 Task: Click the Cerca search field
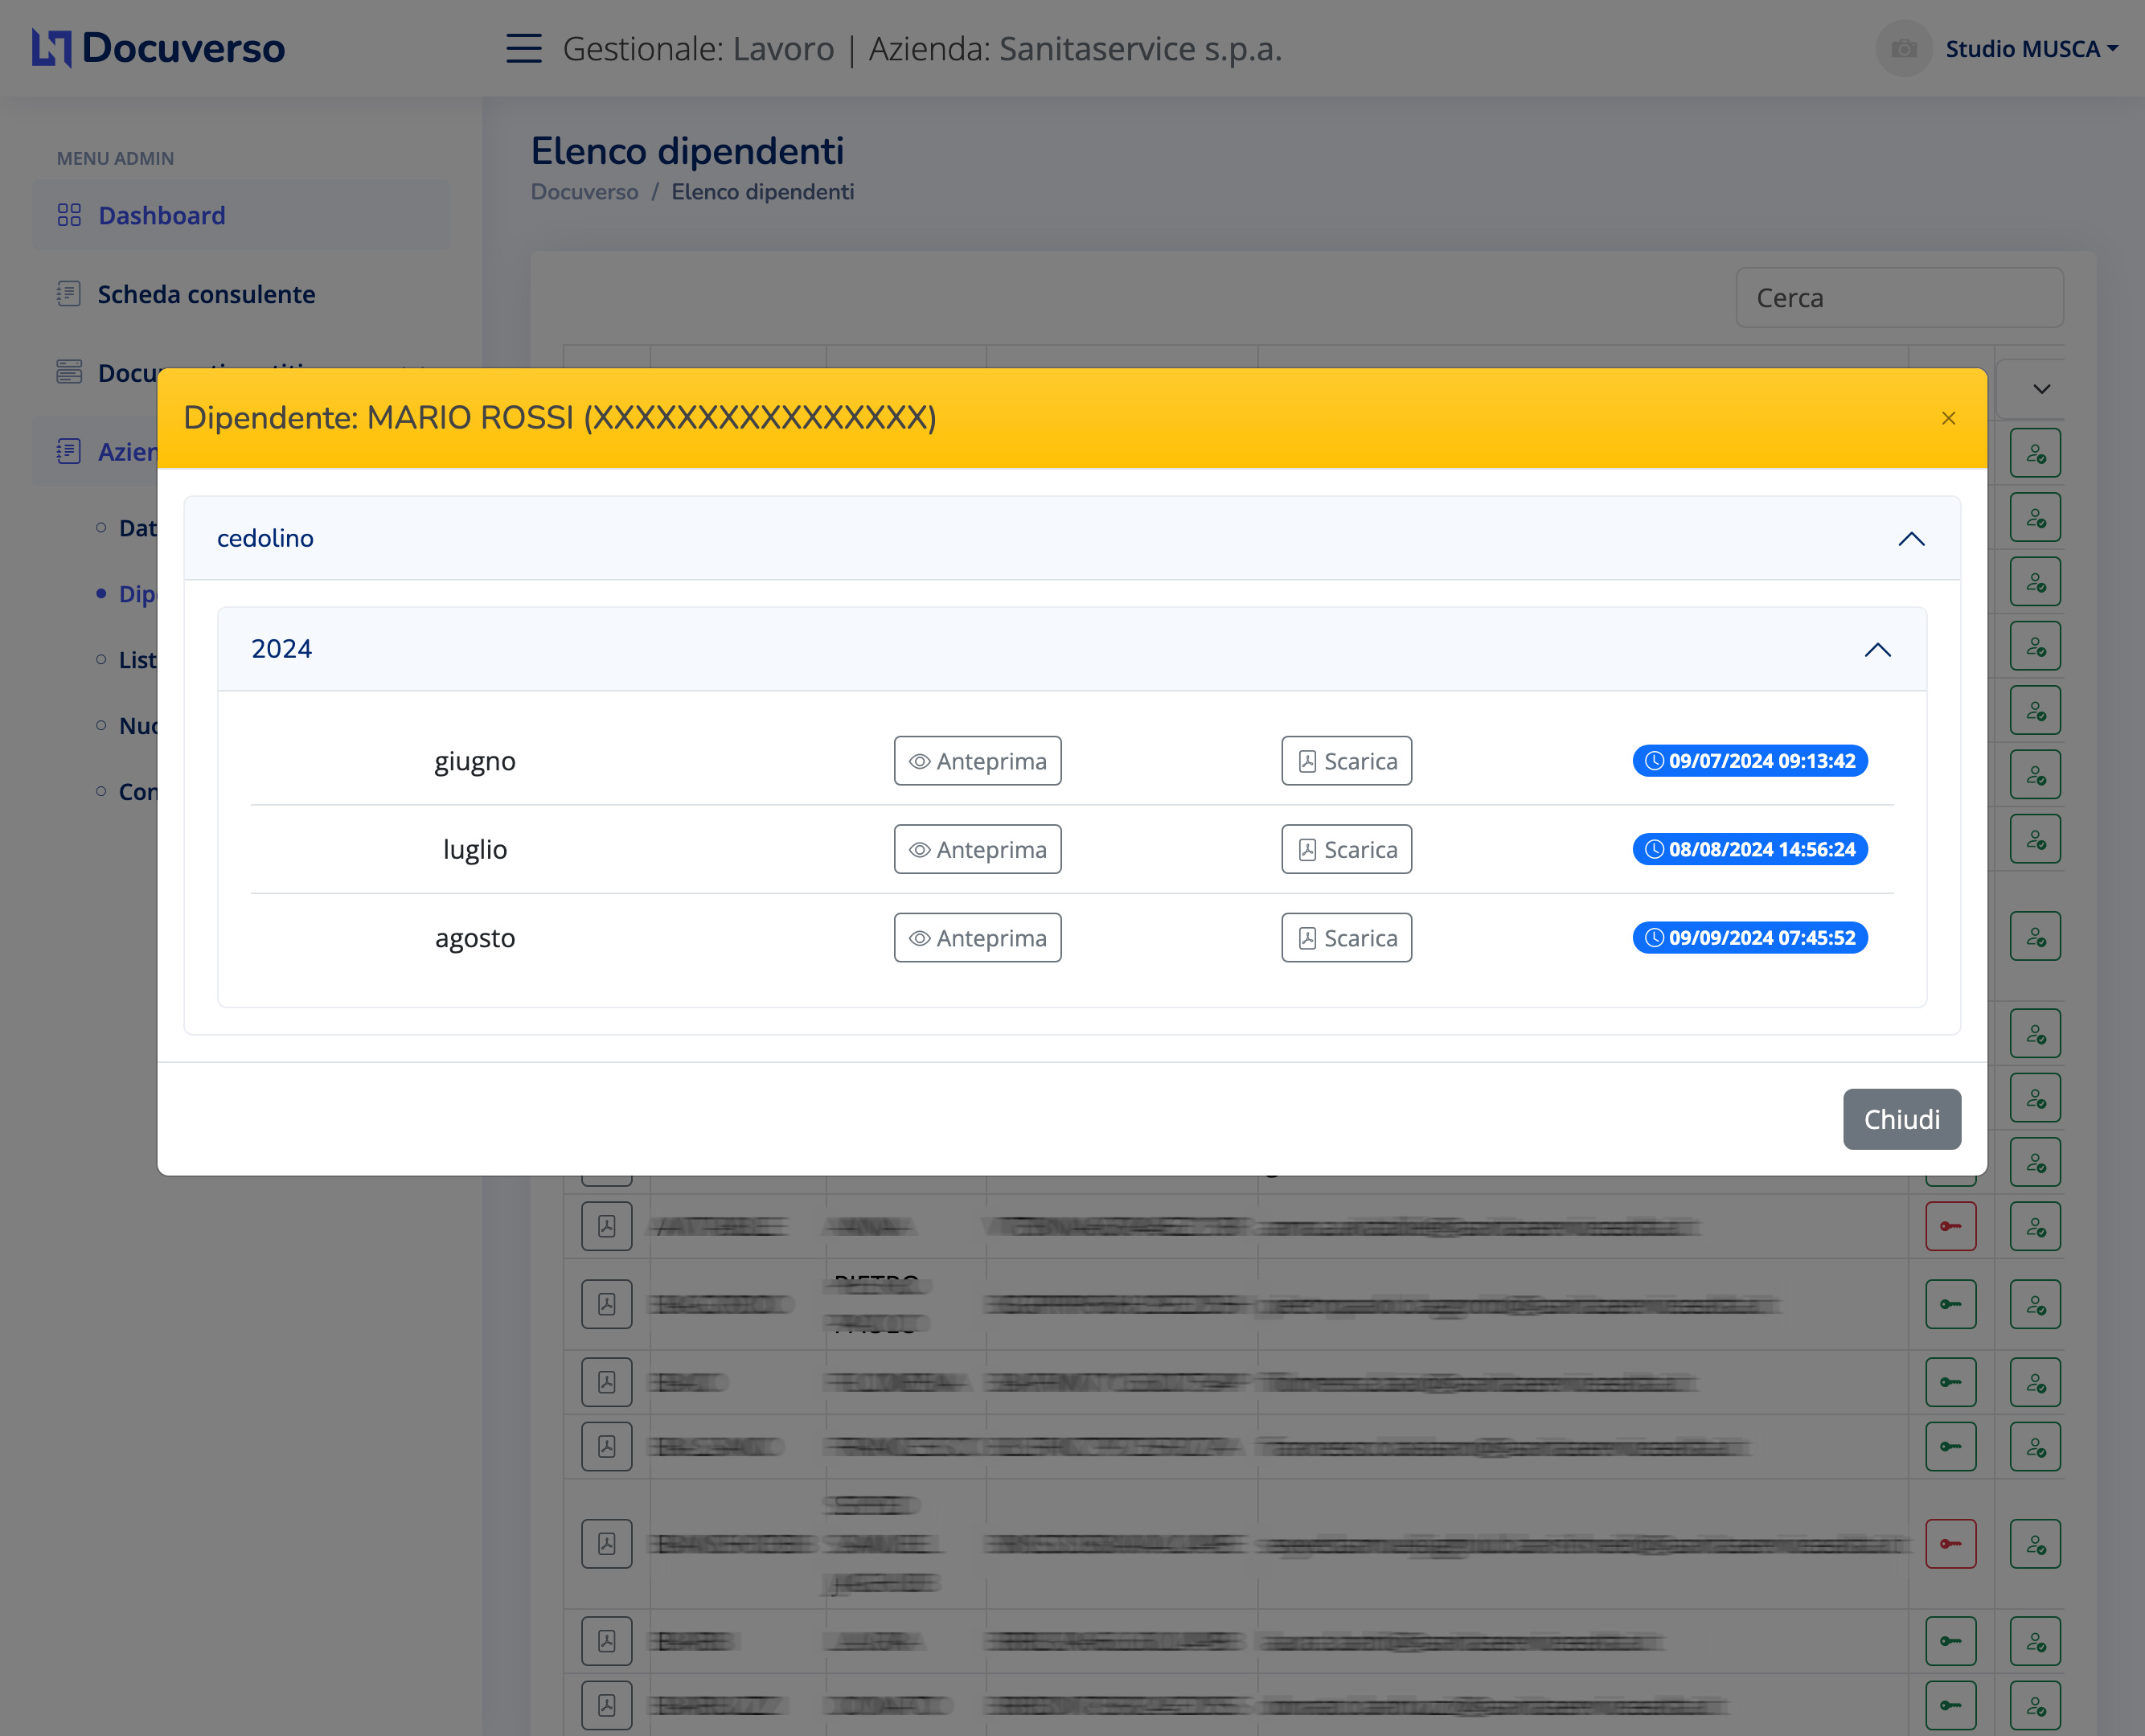tap(1899, 298)
